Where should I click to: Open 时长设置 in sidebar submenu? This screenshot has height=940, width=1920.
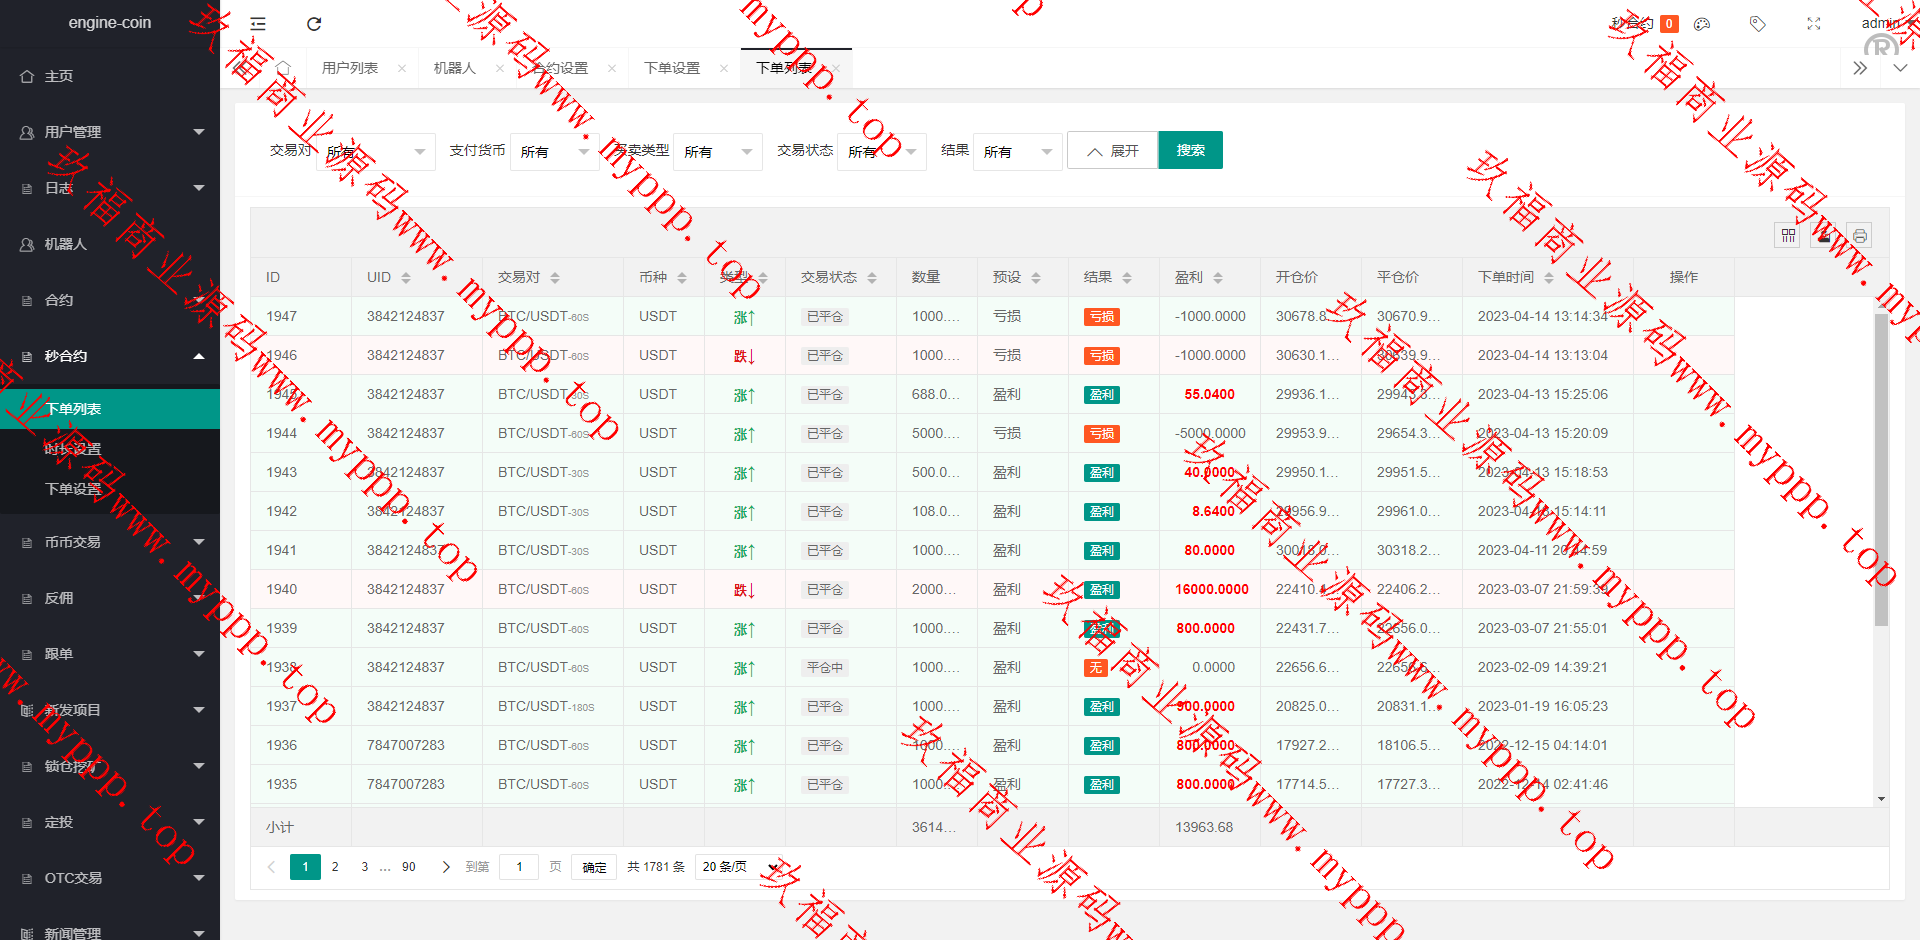pyautogui.click(x=73, y=449)
